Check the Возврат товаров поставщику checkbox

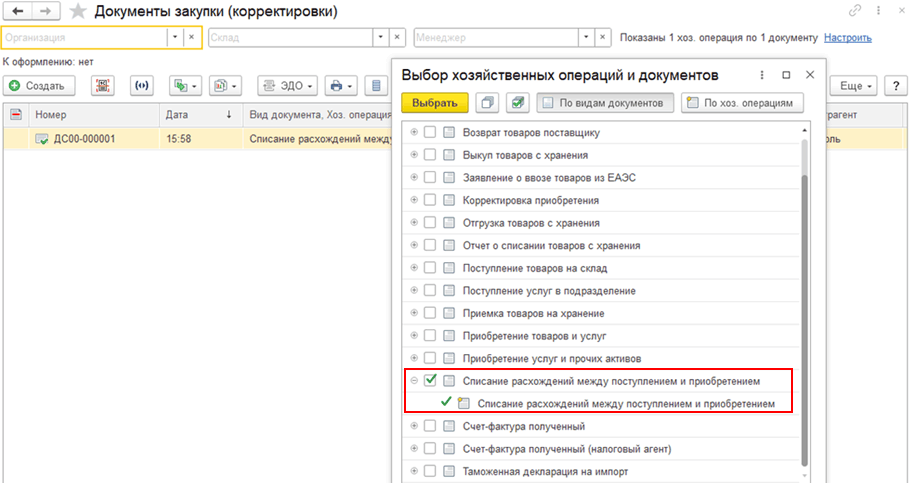(x=429, y=133)
